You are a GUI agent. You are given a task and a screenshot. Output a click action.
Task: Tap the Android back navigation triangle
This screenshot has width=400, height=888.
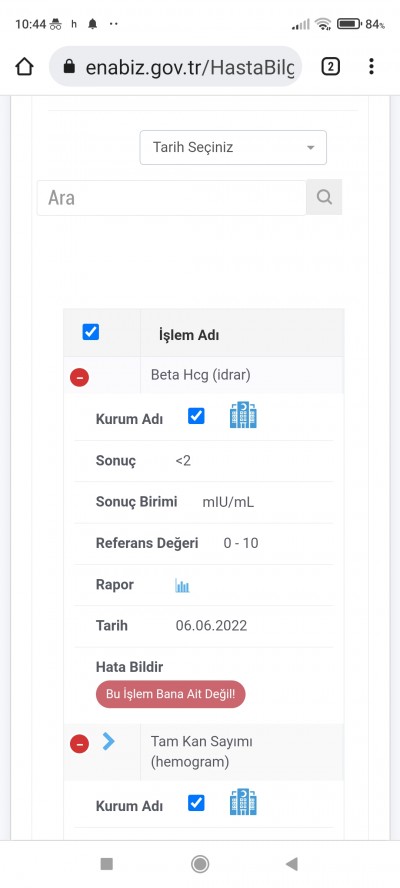coord(292,864)
